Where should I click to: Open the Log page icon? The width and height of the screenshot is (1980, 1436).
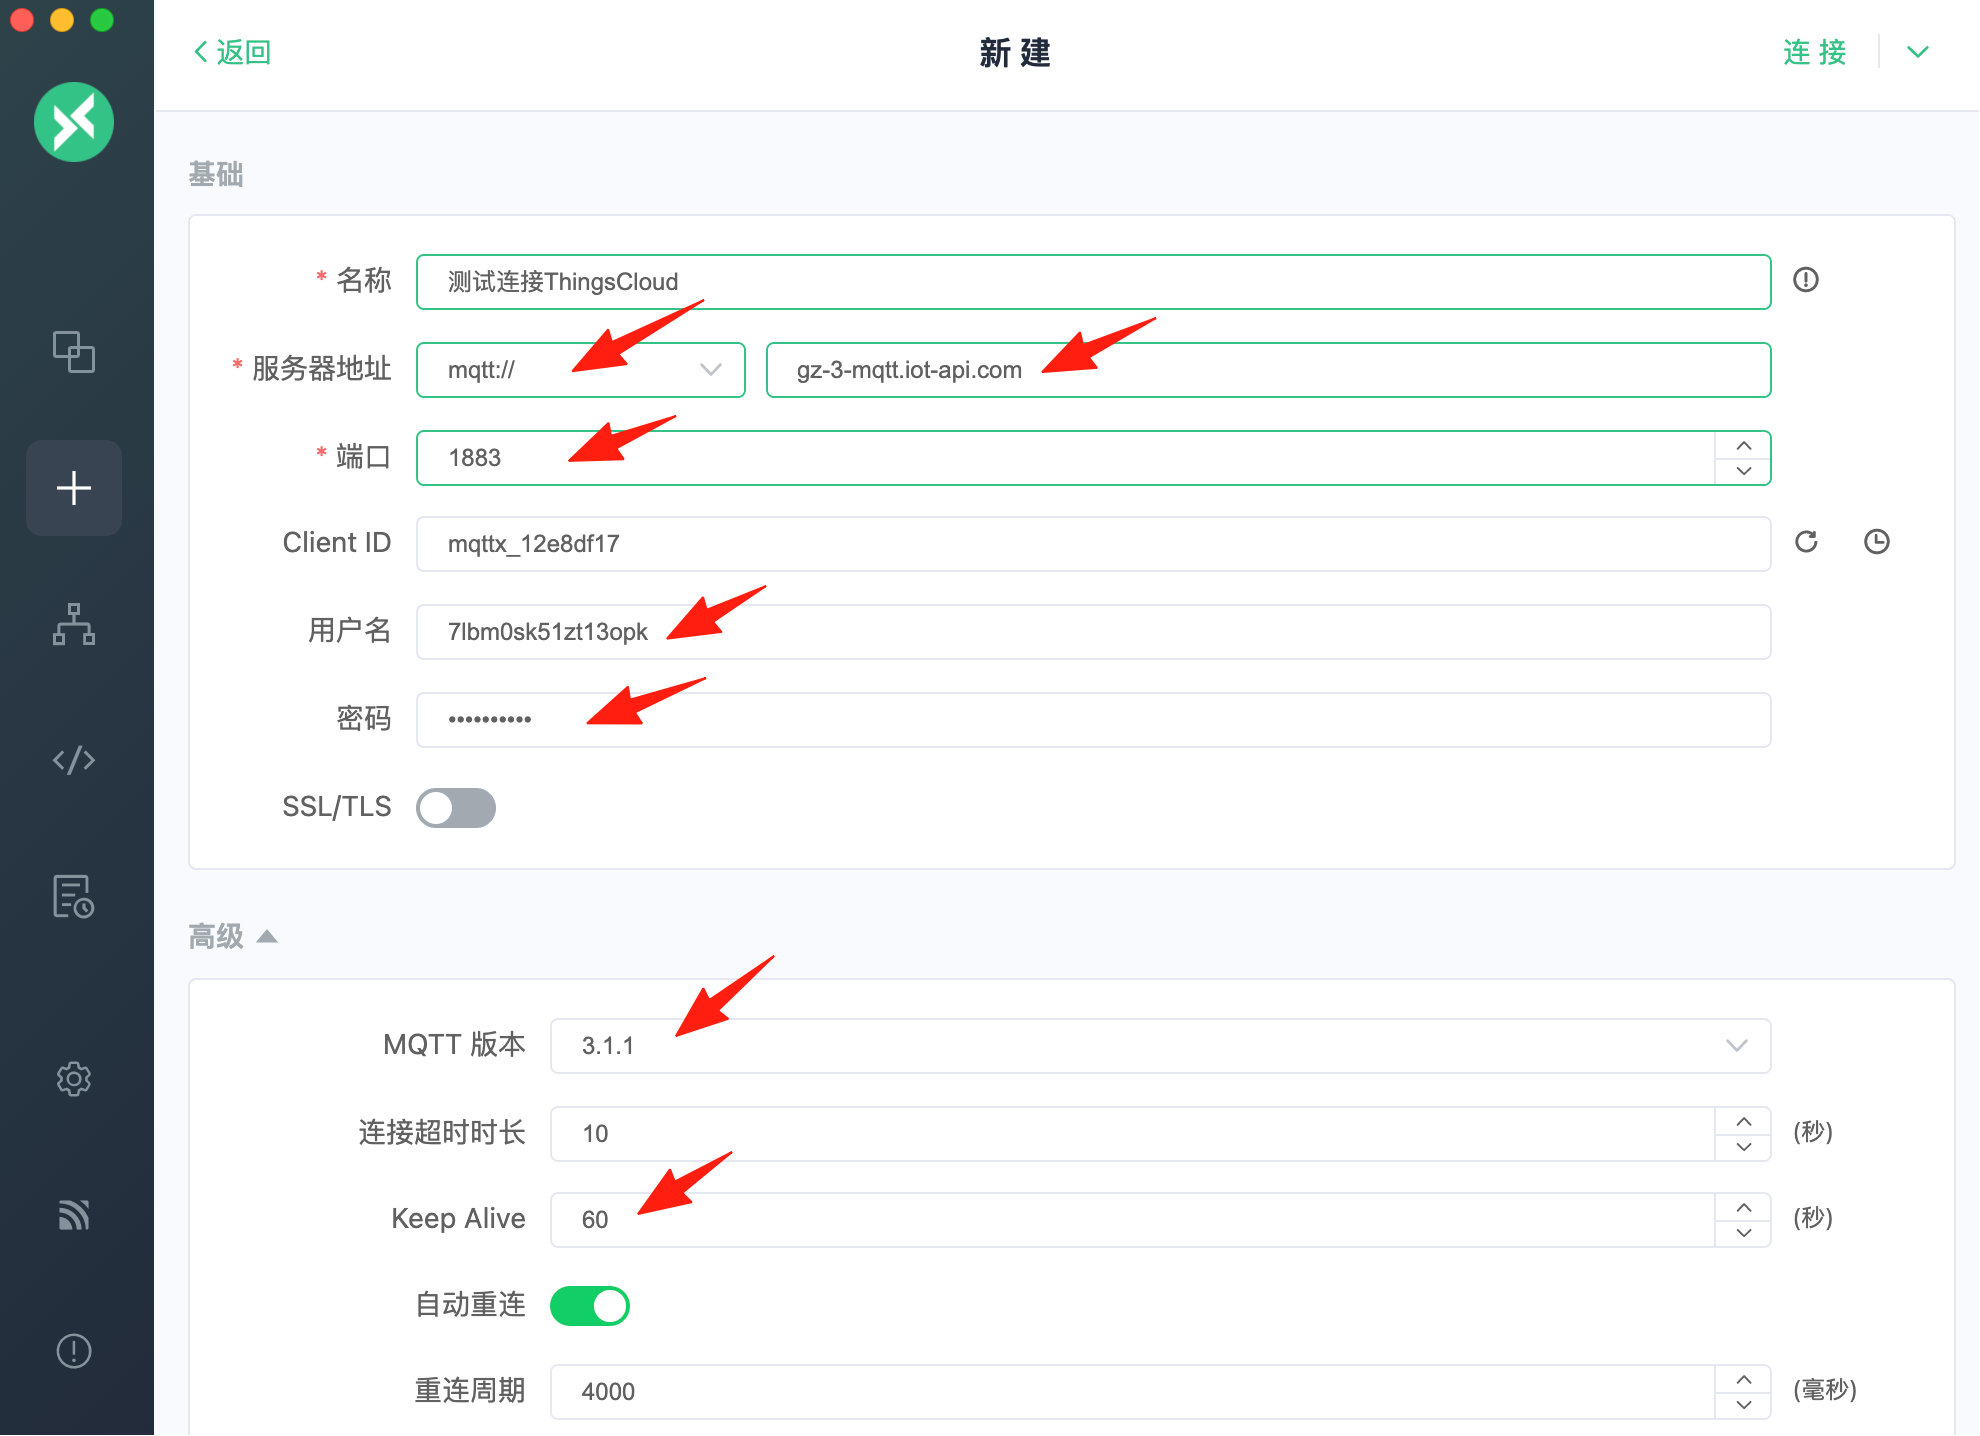(74, 896)
